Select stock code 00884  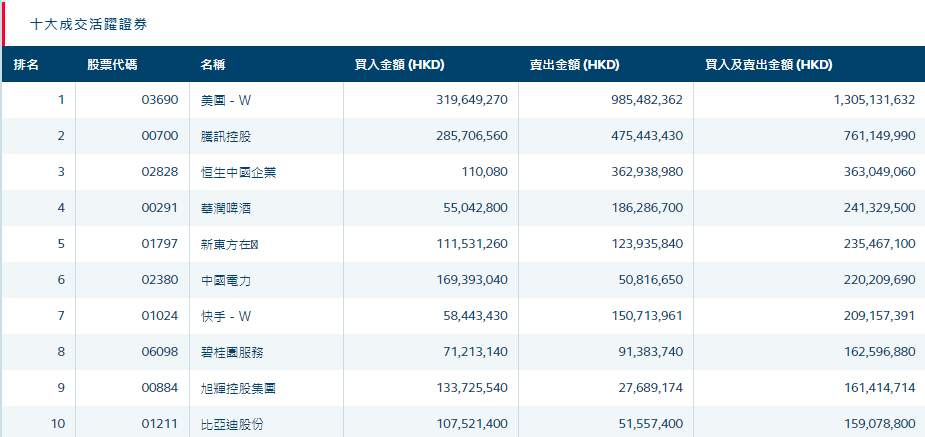[159, 388]
